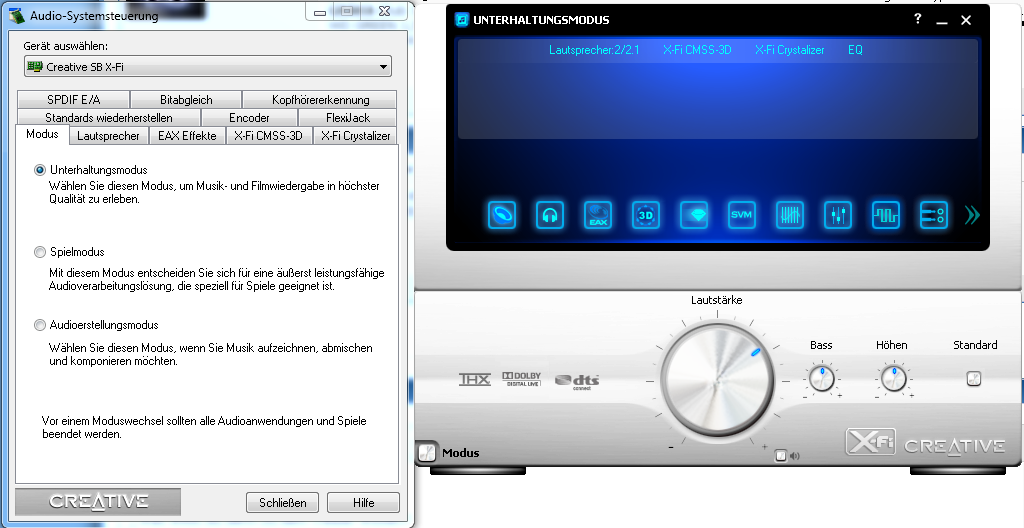Minimize the Audio-Systemsteuerung window

(x=320, y=12)
